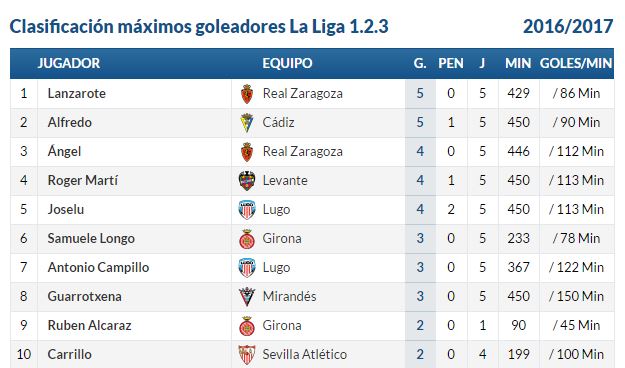Click the GOLES/MIN column header
Image resolution: width=625 pixels, height=368 pixels.
coord(576,63)
